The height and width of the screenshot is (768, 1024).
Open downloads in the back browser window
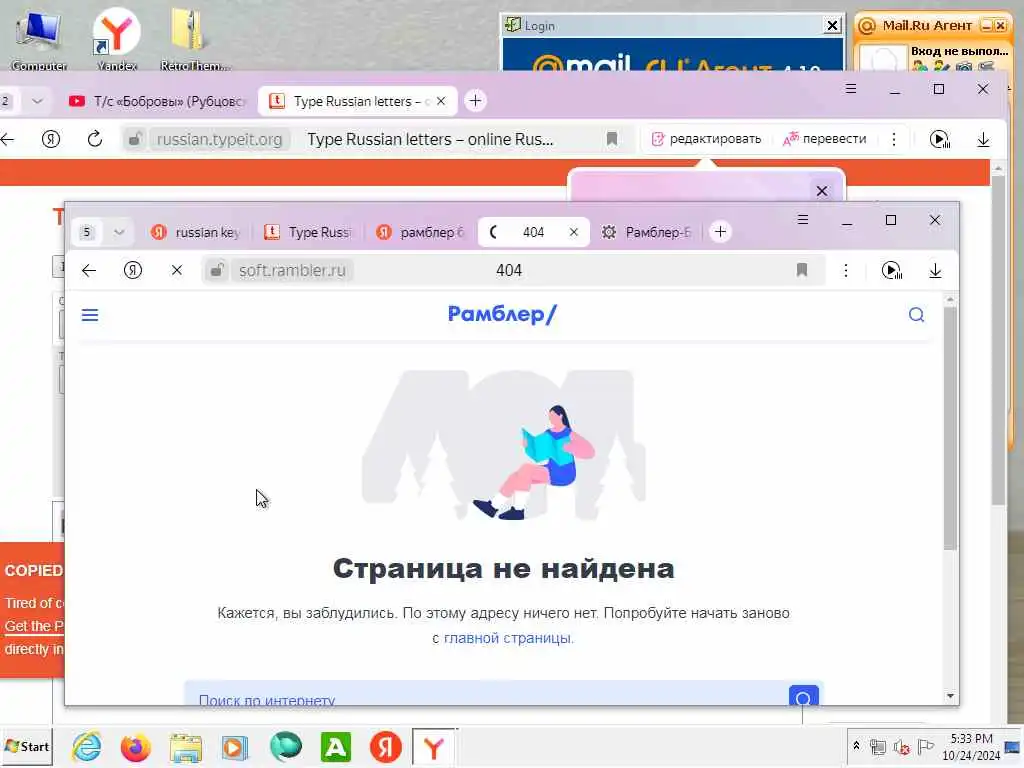tap(983, 139)
